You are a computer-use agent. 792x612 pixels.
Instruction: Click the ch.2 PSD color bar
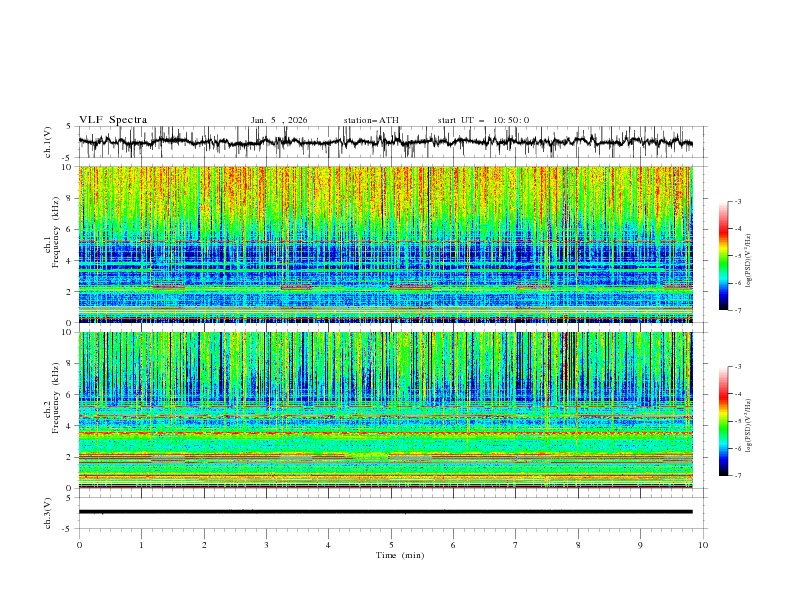[x=723, y=421]
